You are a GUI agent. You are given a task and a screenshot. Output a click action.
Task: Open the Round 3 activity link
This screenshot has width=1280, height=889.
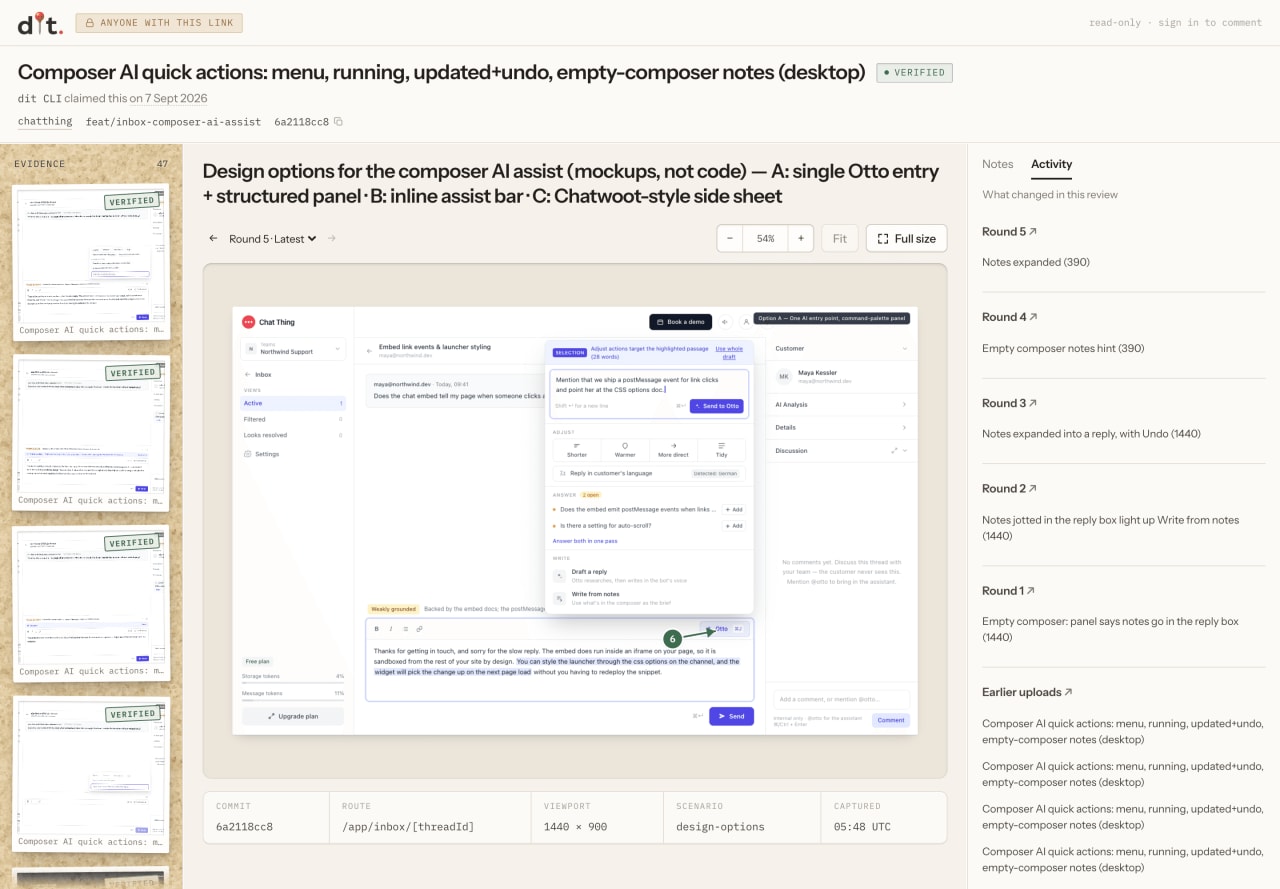1009,403
